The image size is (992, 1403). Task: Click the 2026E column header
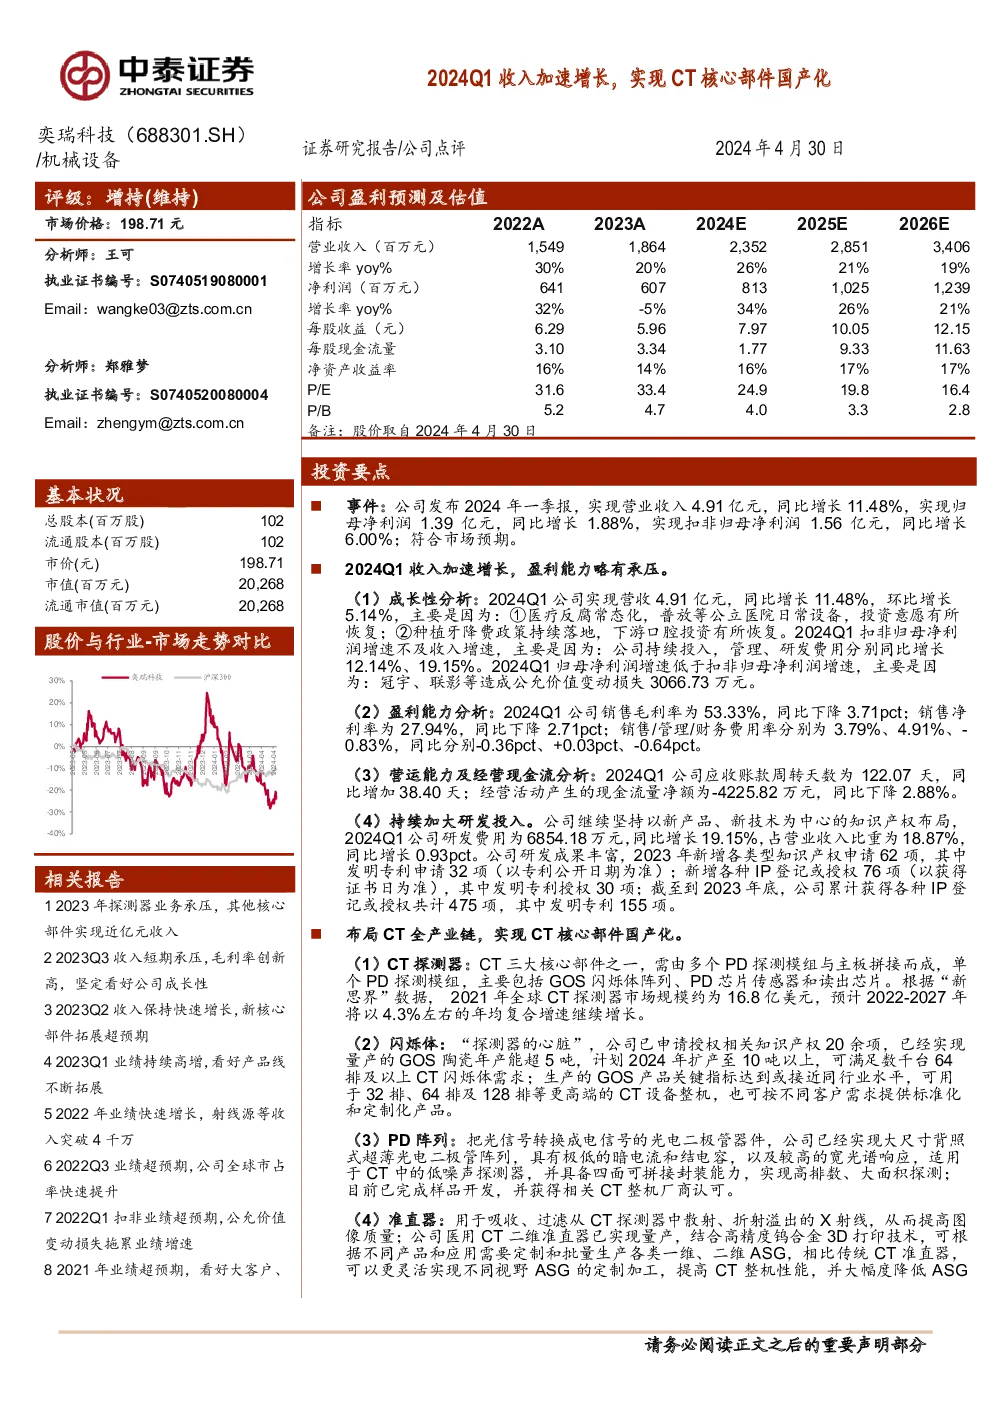[924, 224]
